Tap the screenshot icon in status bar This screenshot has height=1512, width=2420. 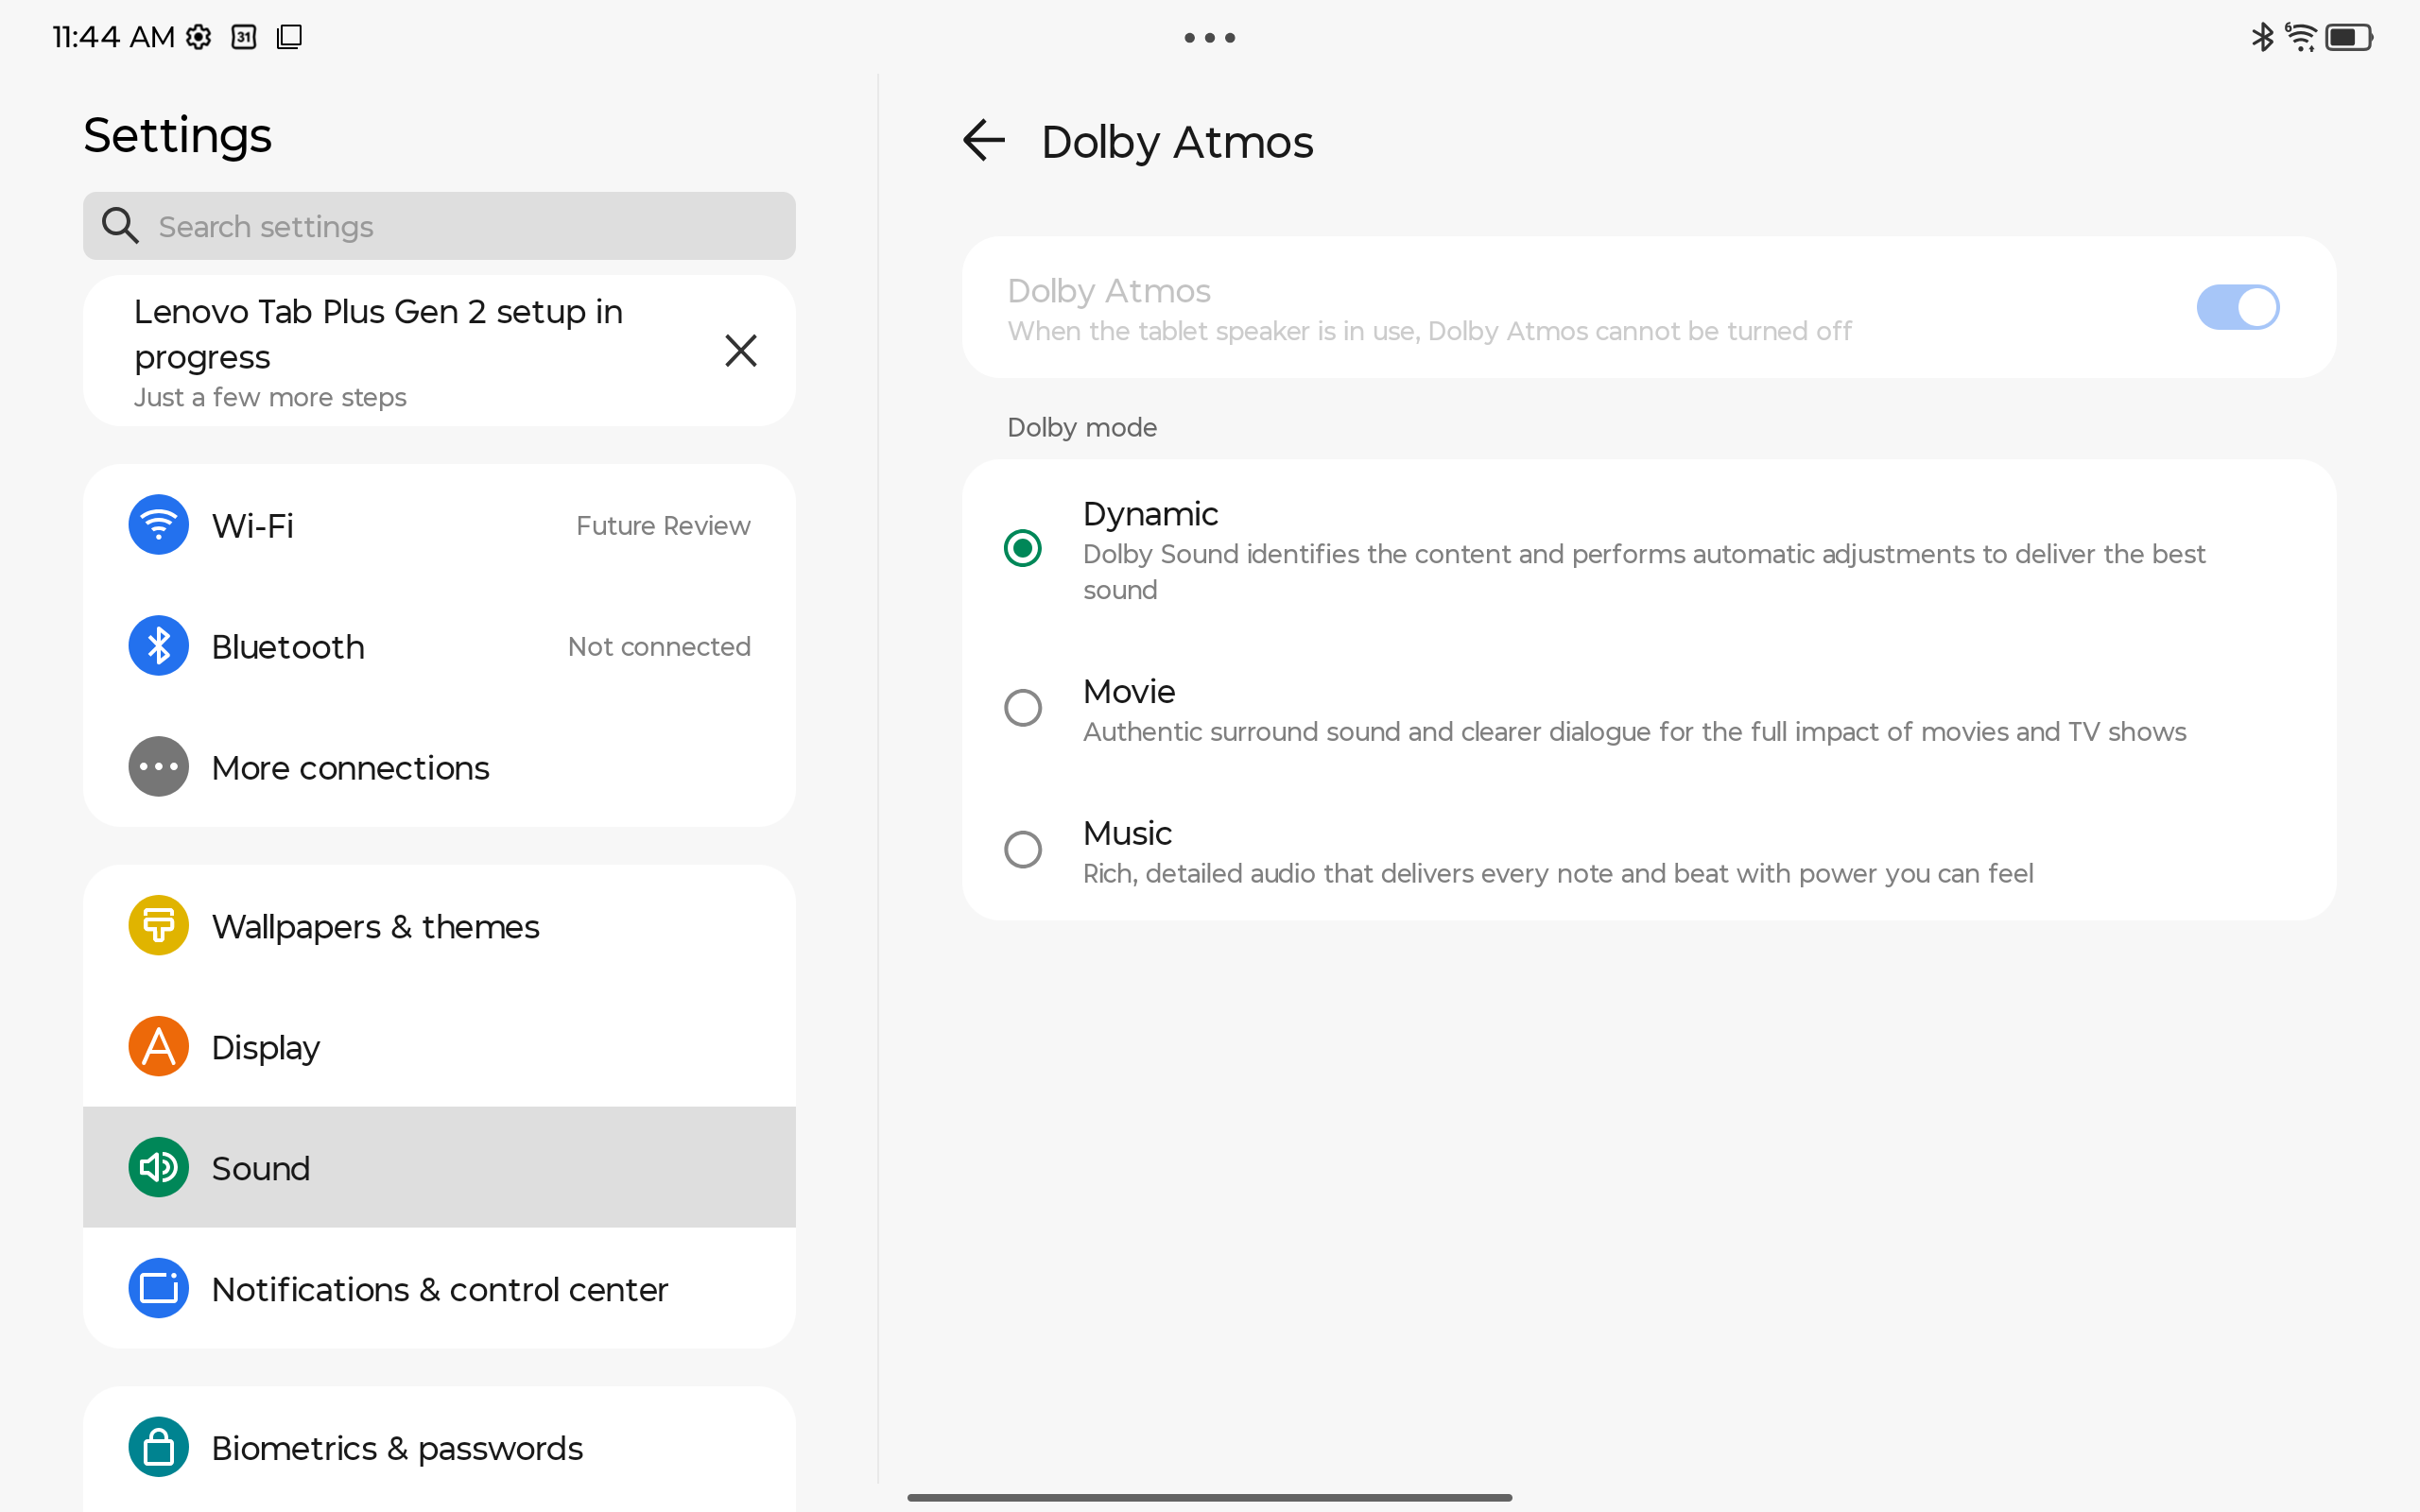289,37
